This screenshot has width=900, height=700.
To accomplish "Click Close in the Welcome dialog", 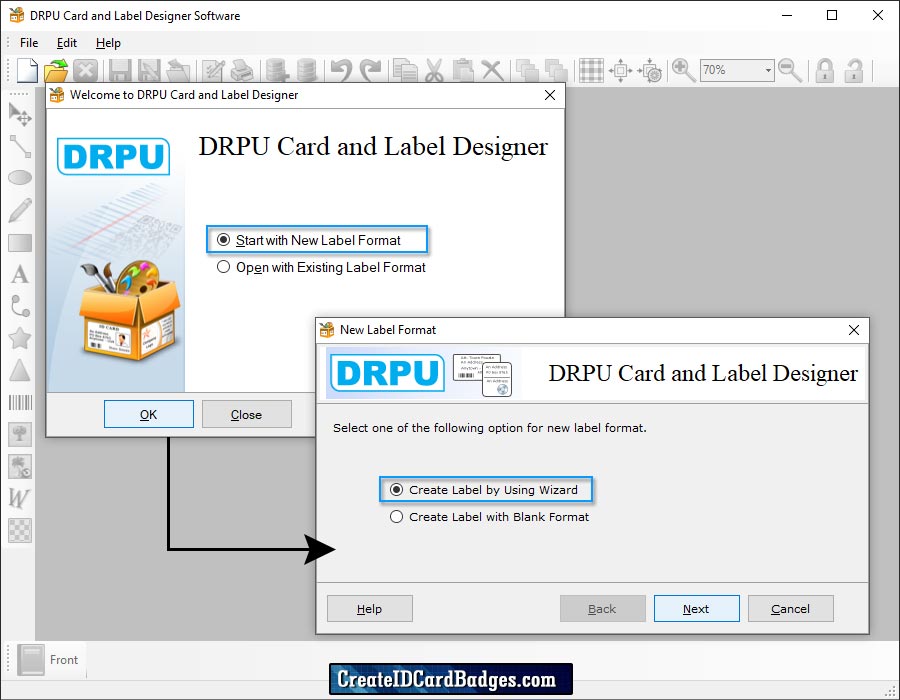I will pos(246,414).
